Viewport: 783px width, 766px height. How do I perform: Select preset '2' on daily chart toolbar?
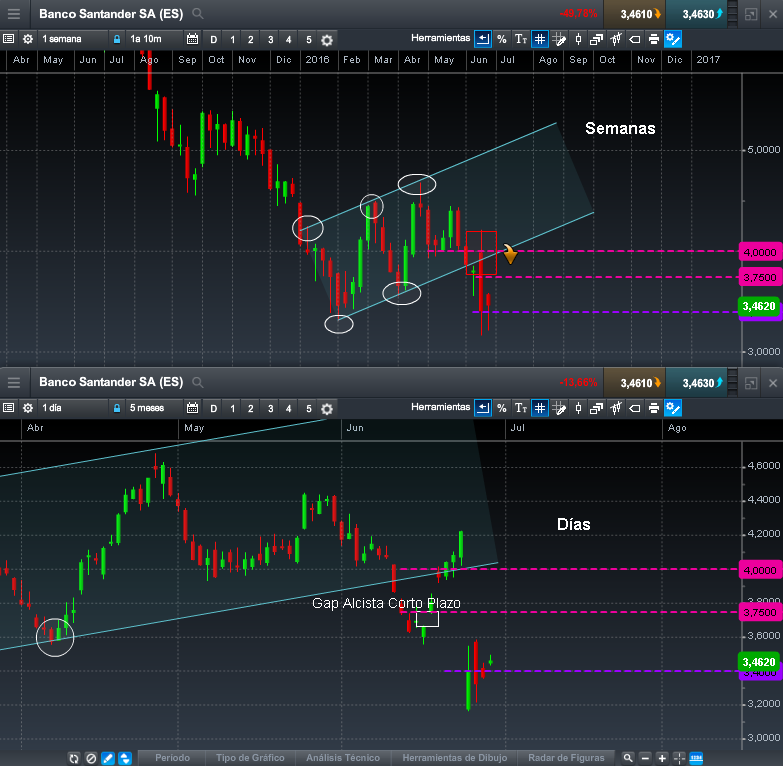tap(251, 408)
